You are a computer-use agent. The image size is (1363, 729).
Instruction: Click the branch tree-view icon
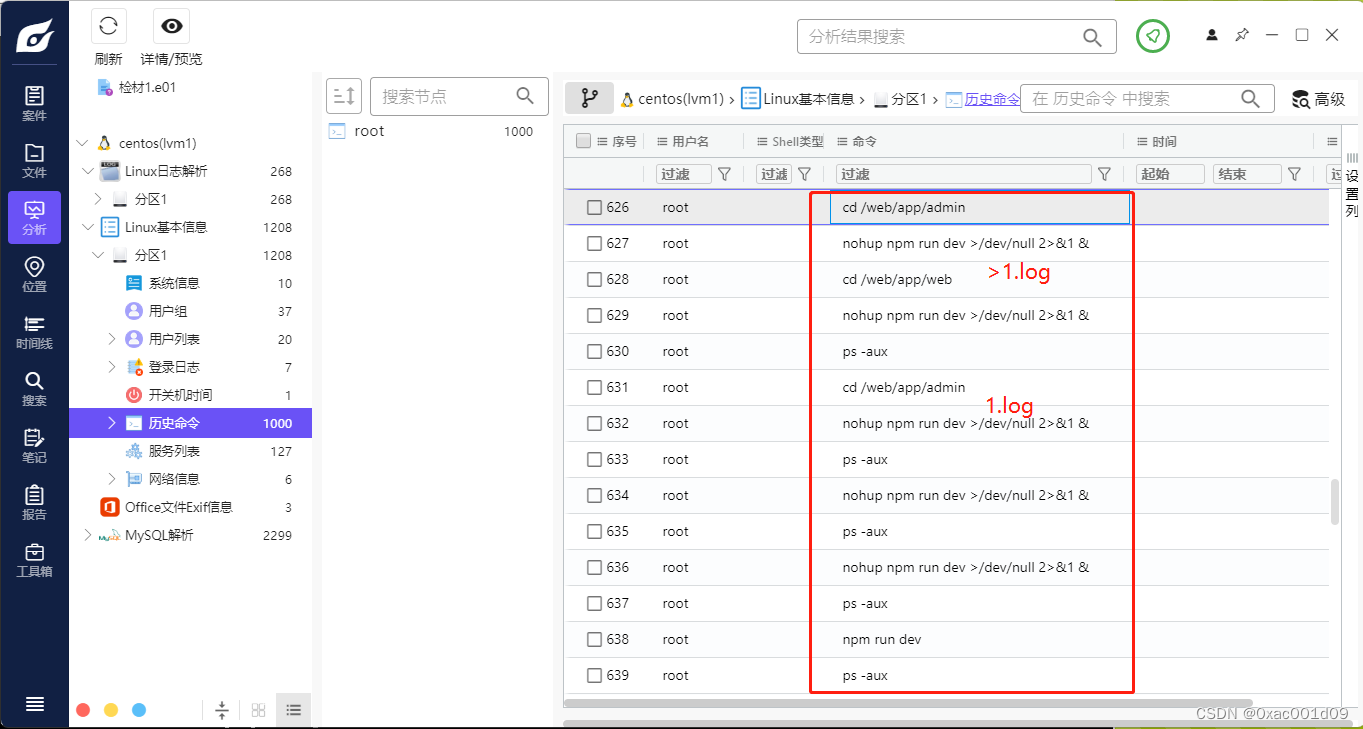coord(589,98)
